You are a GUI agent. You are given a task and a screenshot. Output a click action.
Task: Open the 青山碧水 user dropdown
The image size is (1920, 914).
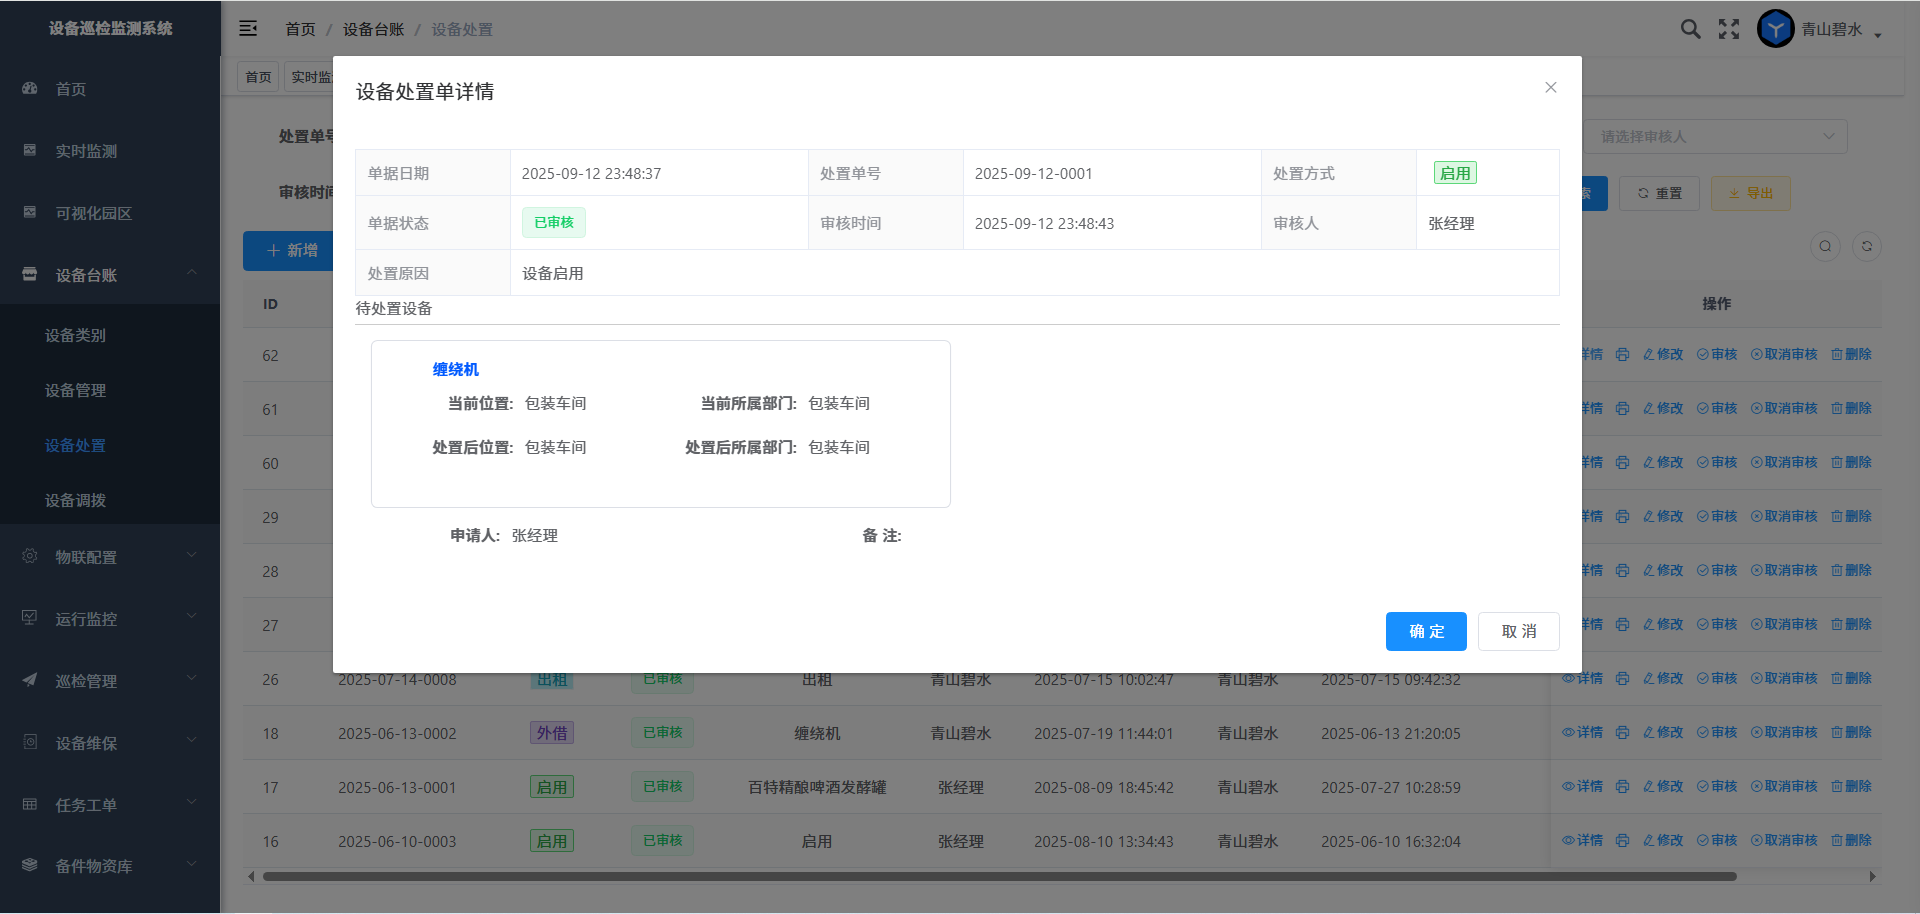(x=1840, y=30)
